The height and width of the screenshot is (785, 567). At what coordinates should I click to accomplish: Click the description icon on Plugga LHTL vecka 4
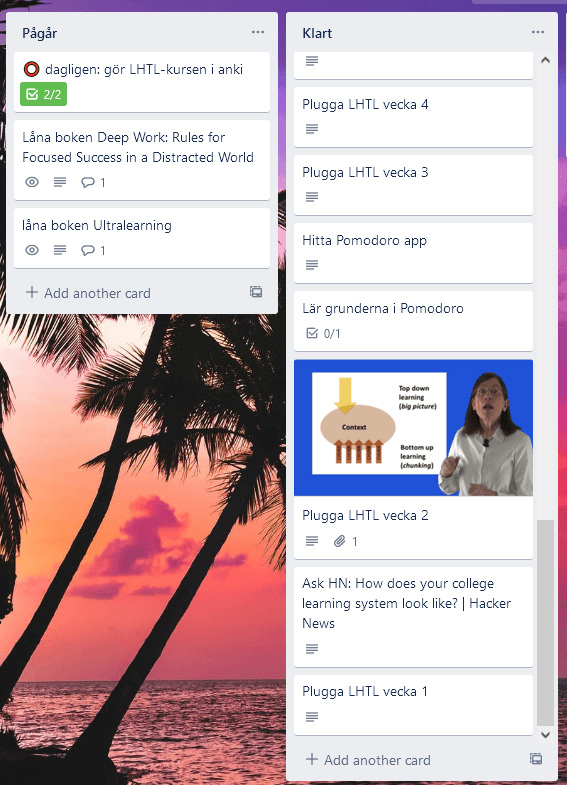point(312,129)
